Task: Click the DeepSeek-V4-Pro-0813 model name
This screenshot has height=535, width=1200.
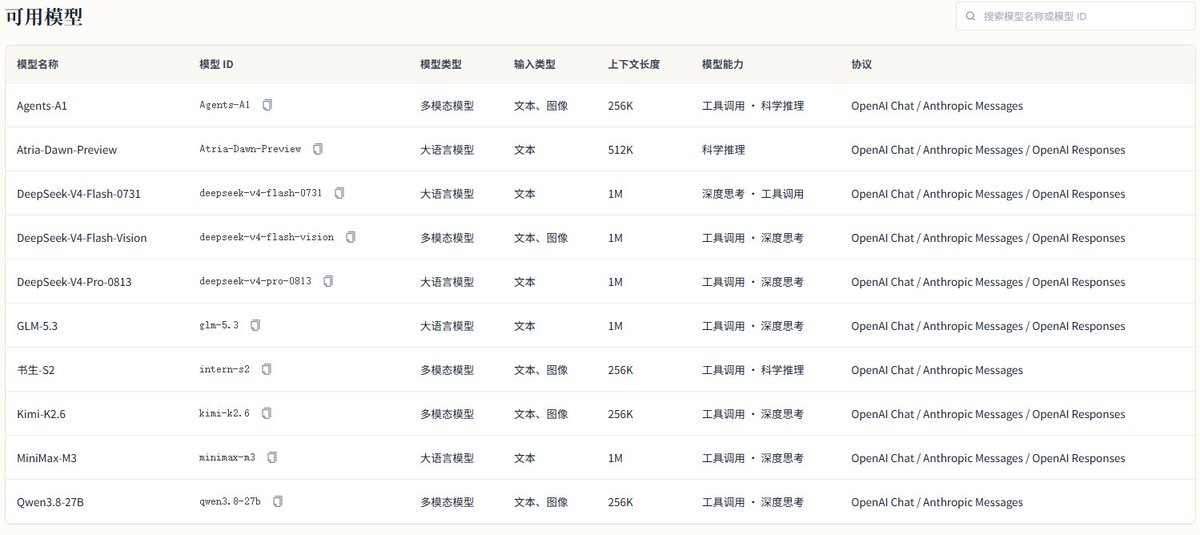Action: tap(74, 281)
